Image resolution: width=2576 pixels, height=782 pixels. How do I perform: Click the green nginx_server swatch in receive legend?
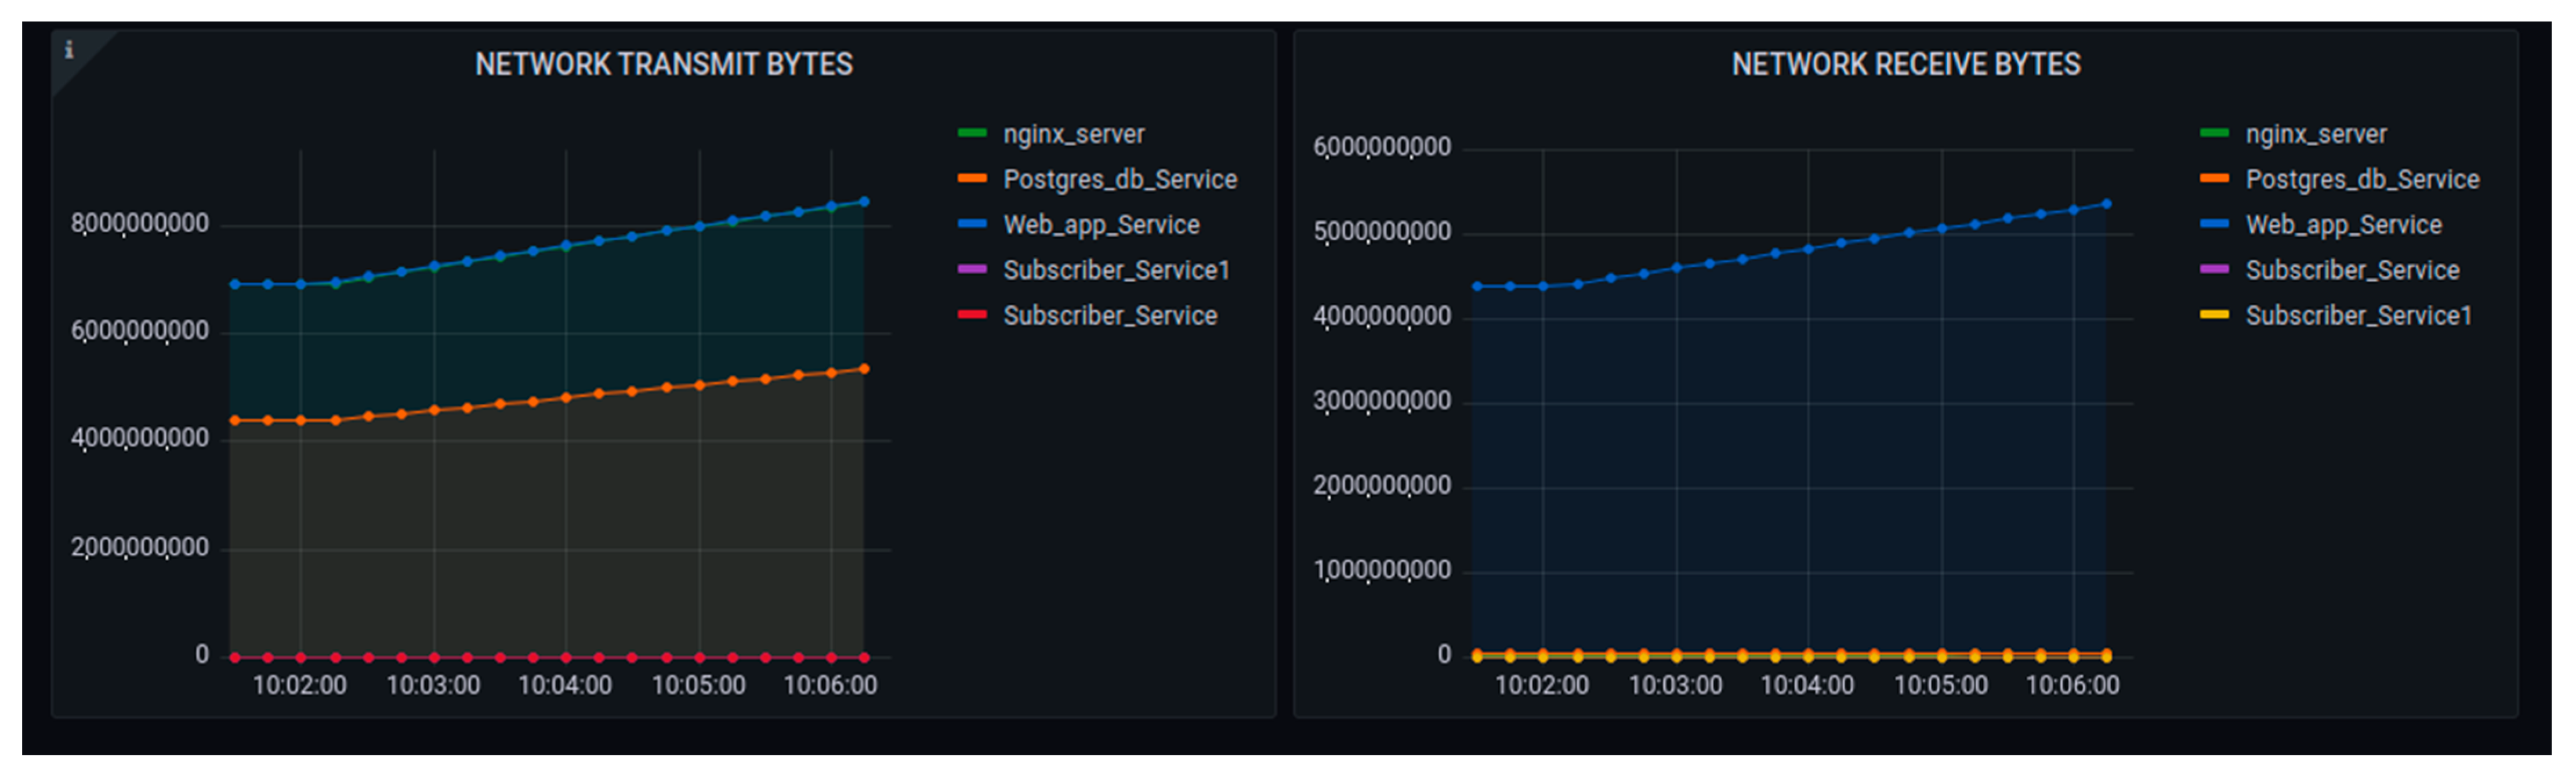[x=2214, y=133]
